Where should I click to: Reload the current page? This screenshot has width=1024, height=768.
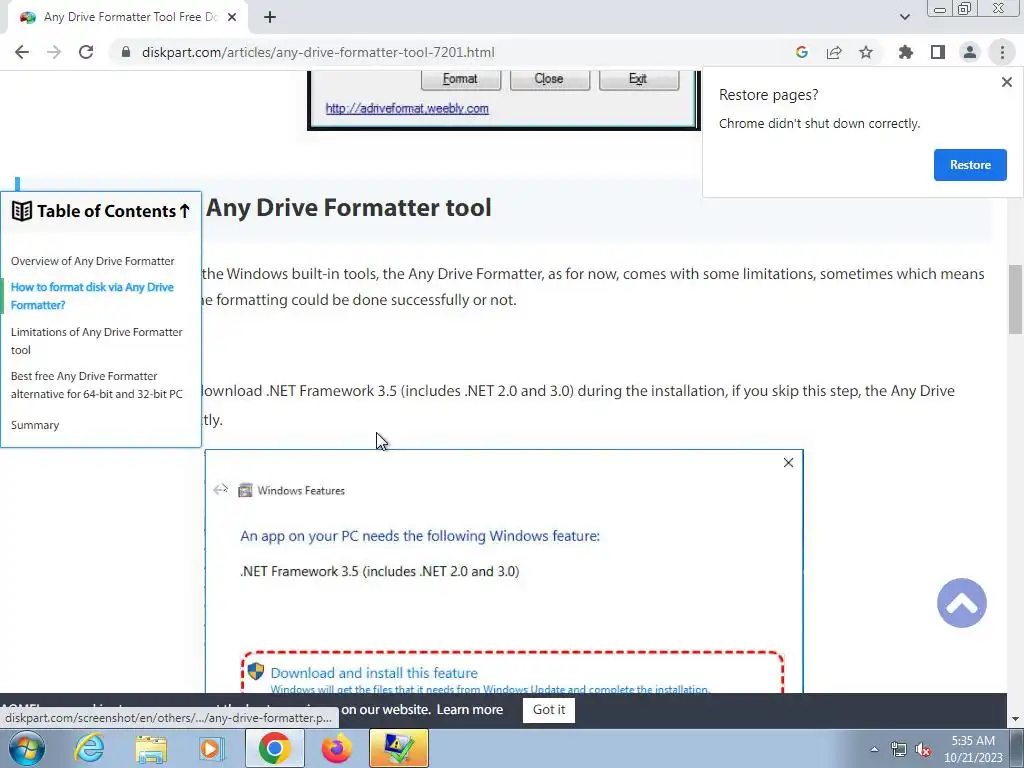[x=86, y=52]
